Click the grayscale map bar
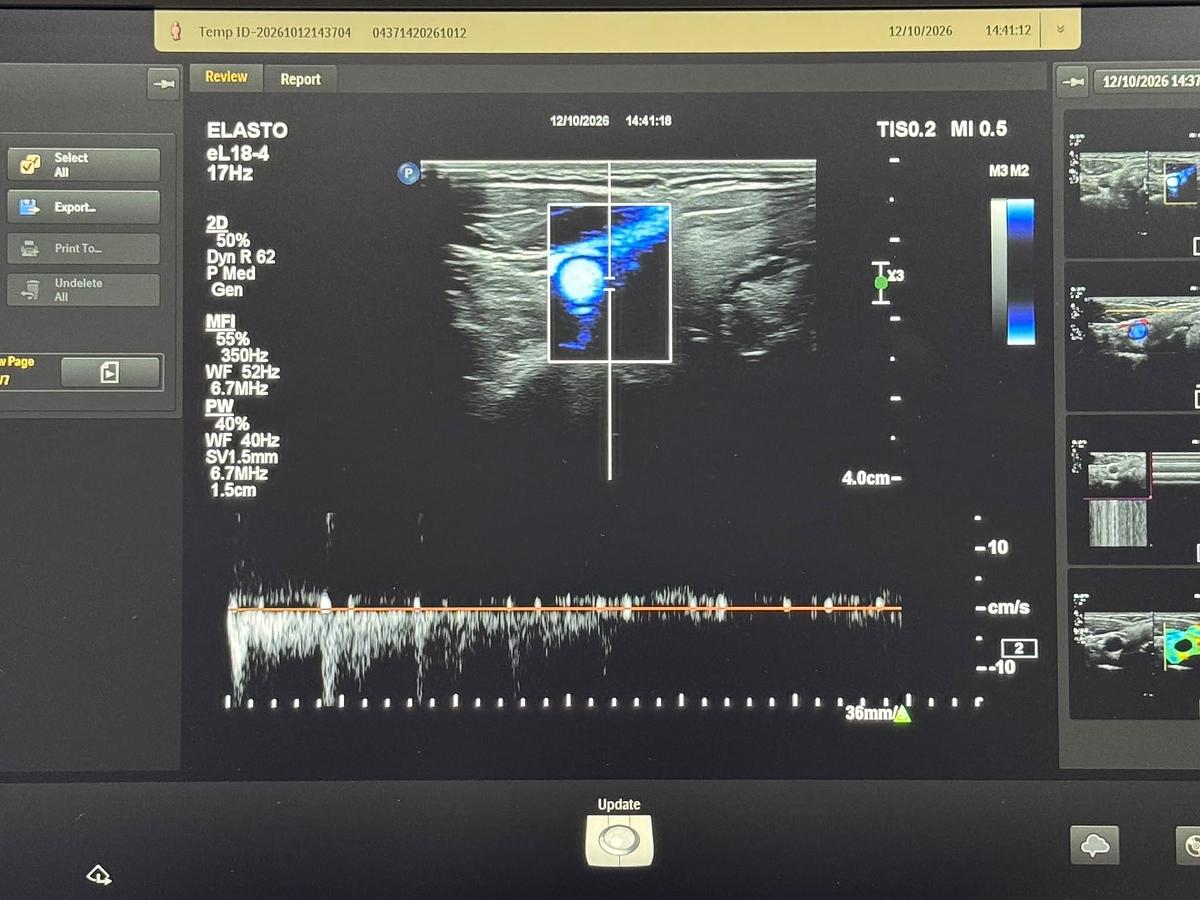This screenshot has height=900, width=1200. coord(998,271)
